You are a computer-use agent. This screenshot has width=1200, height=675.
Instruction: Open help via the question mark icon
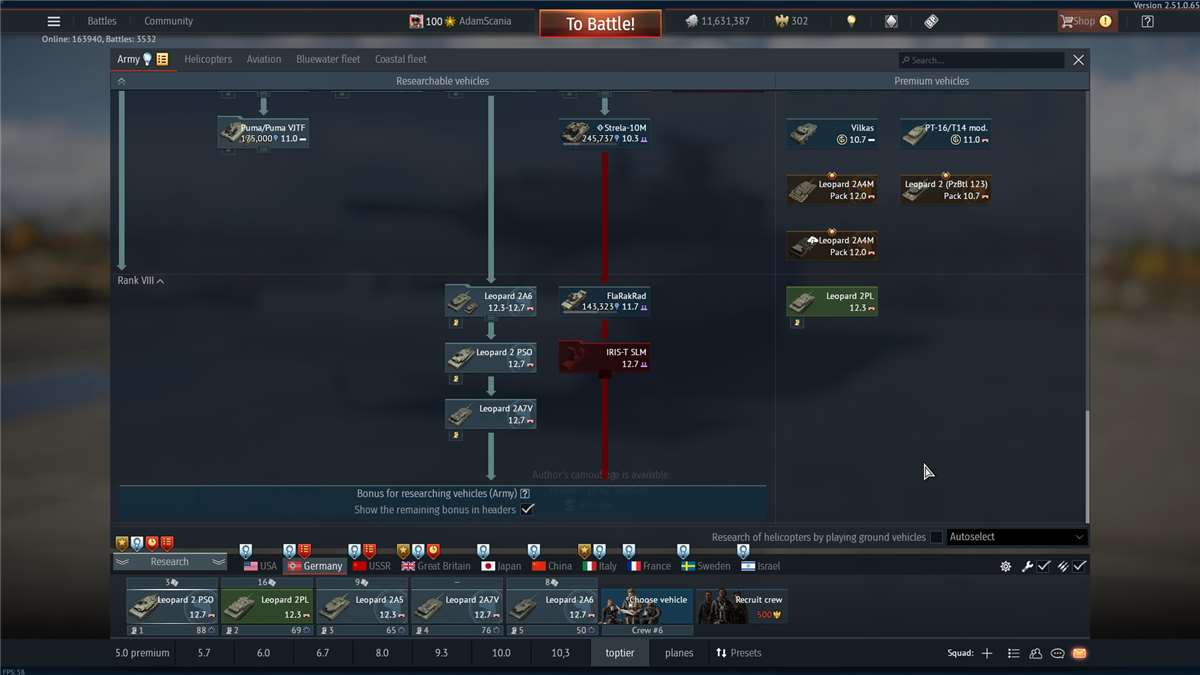click(1146, 21)
